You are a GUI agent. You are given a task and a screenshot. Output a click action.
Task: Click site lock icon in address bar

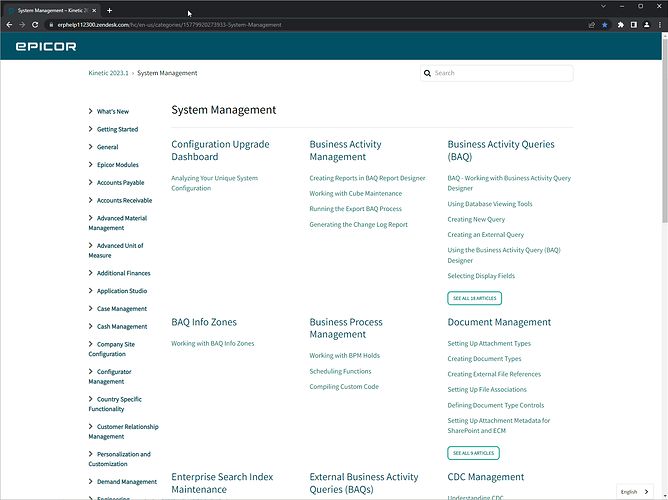pyautogui.click(x=51, y=25)
